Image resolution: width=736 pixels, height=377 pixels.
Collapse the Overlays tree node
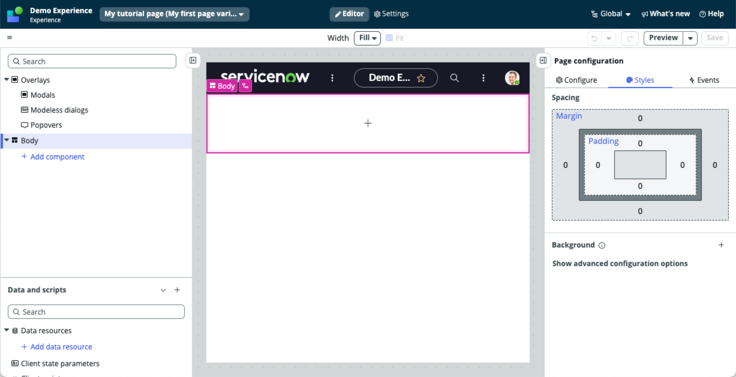pos(7,80)
